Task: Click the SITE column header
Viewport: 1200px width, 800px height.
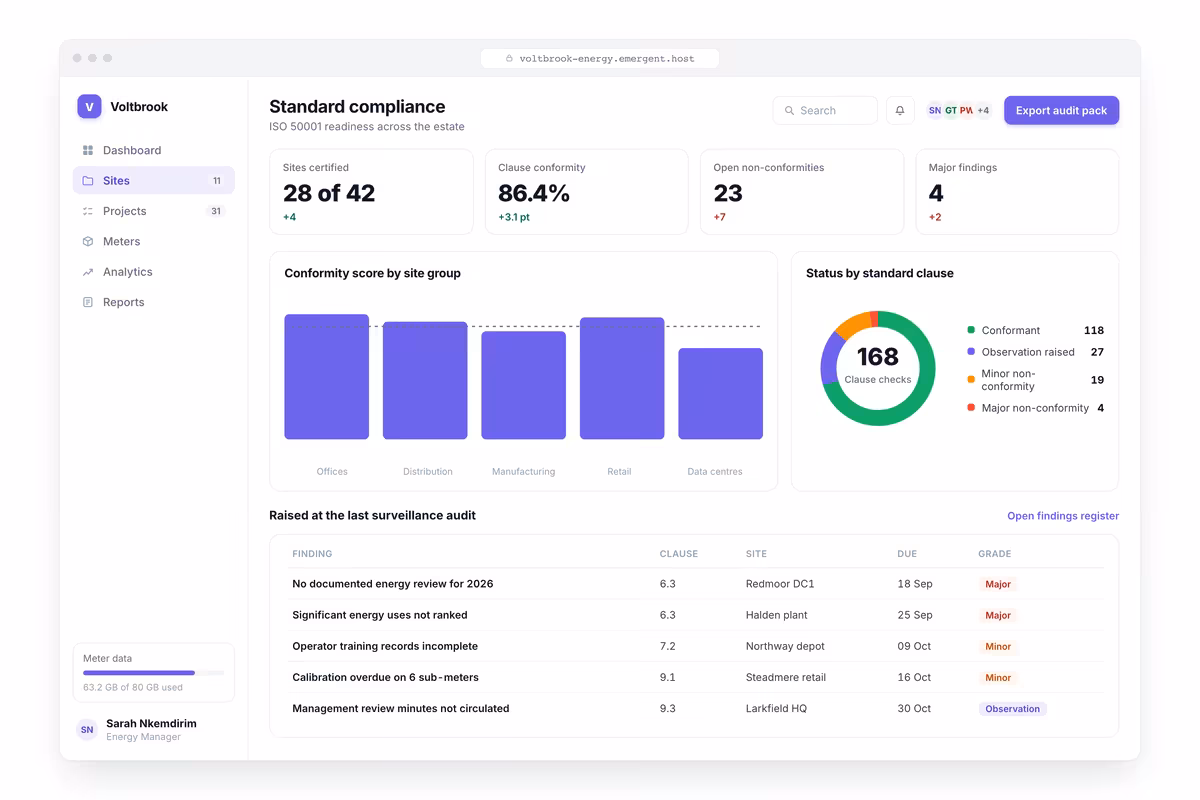Action: 756,554
